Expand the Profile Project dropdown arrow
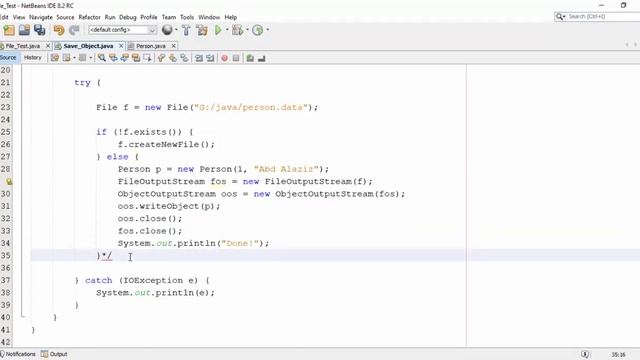The width and height of the screenshot is (640, 360). coord(268,30)
